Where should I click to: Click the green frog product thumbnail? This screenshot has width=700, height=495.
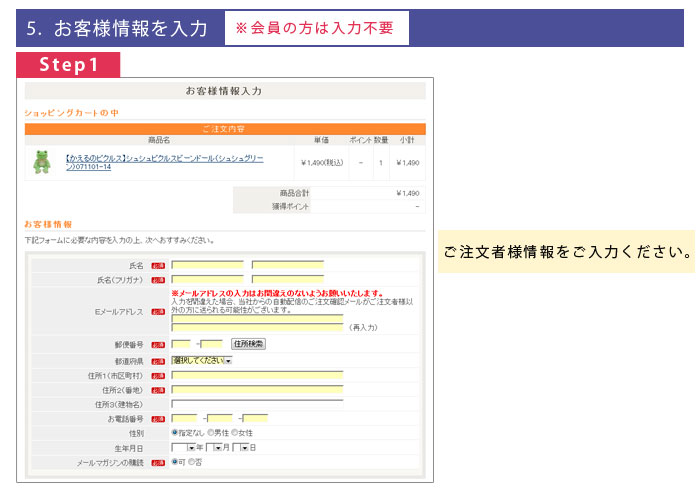(41, 162)
